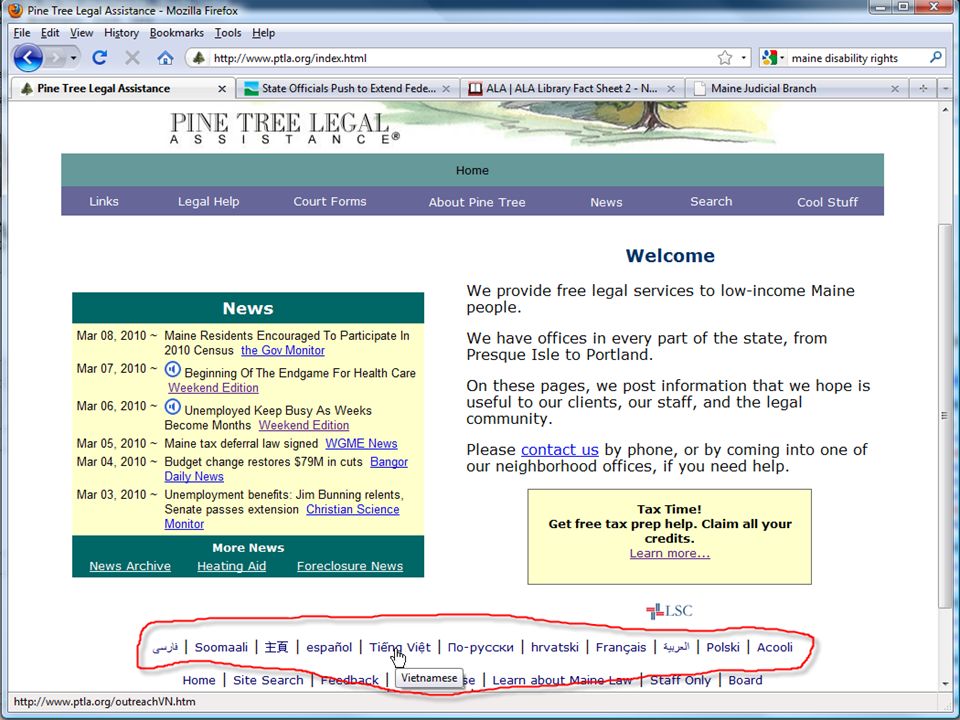Bookmark this page with the star icon
This screenshot has height=720, width=960.
pos(725,58)
